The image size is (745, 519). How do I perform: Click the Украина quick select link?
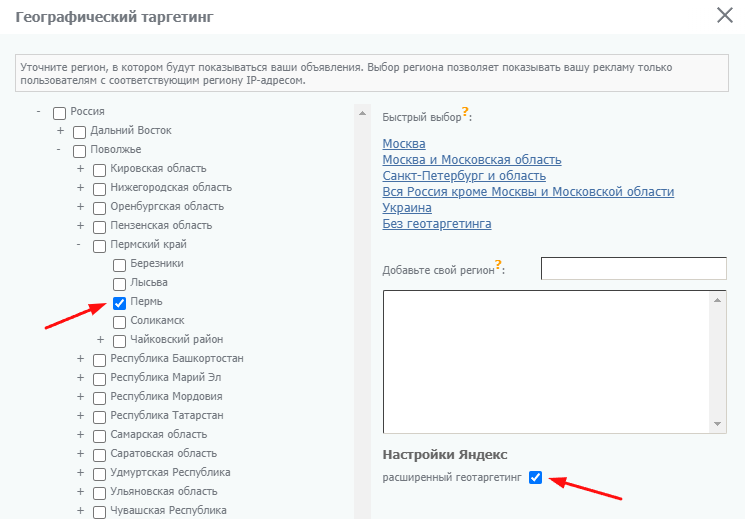coord(407,208)
